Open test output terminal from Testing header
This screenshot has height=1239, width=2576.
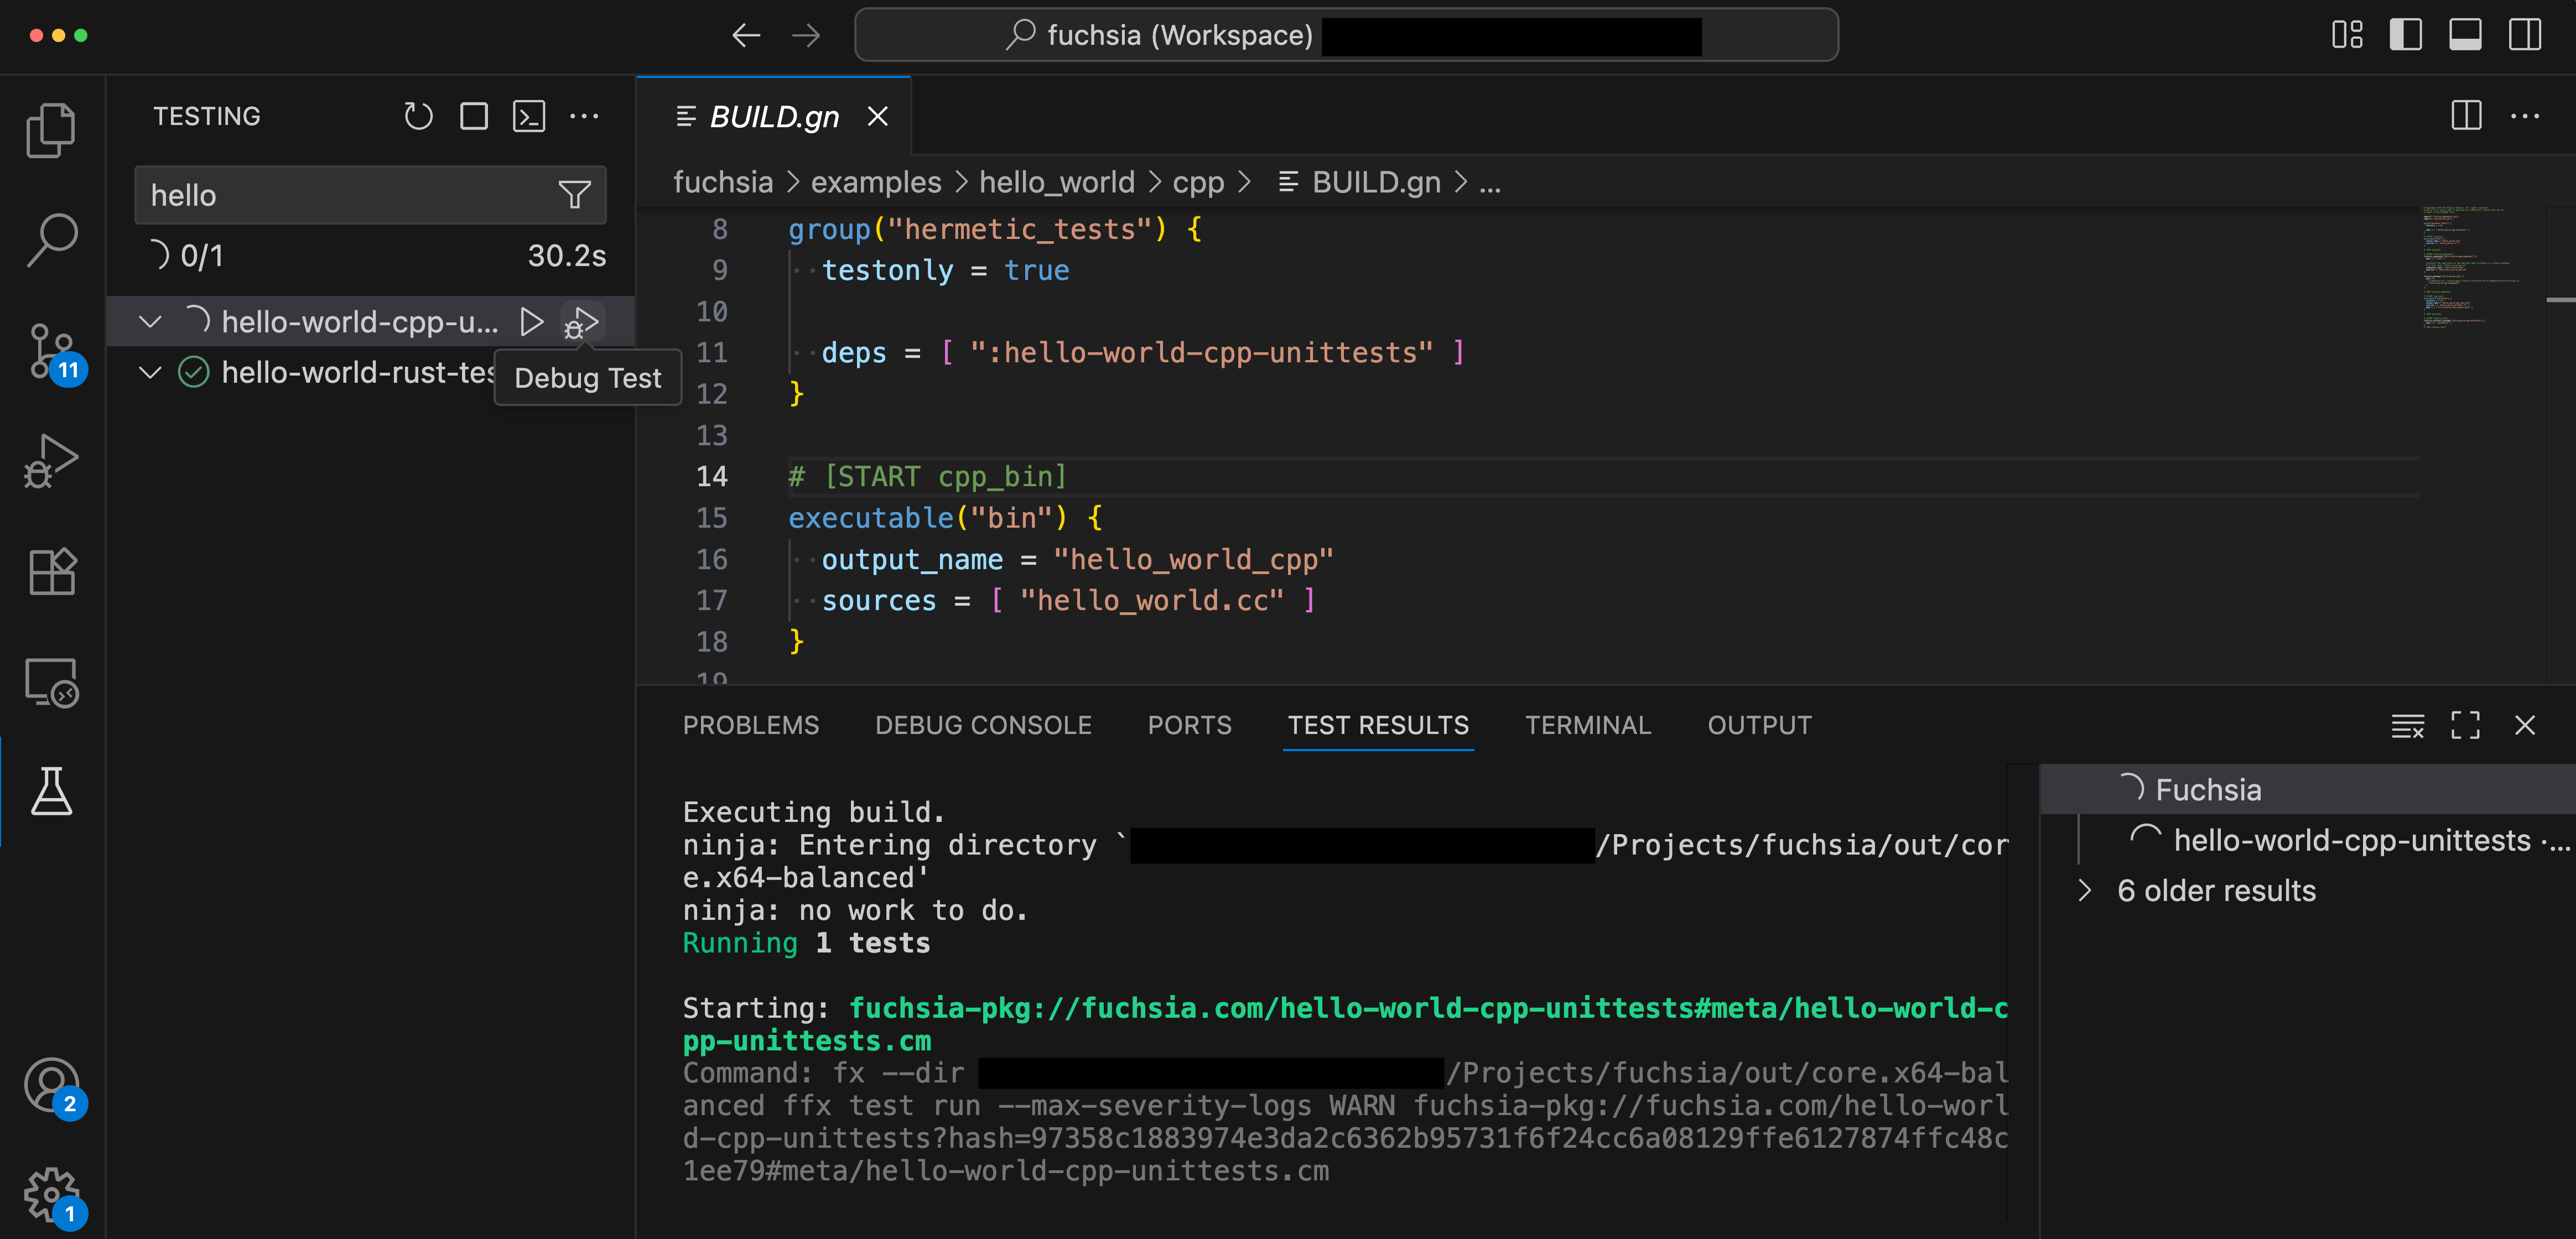point(530,115)
